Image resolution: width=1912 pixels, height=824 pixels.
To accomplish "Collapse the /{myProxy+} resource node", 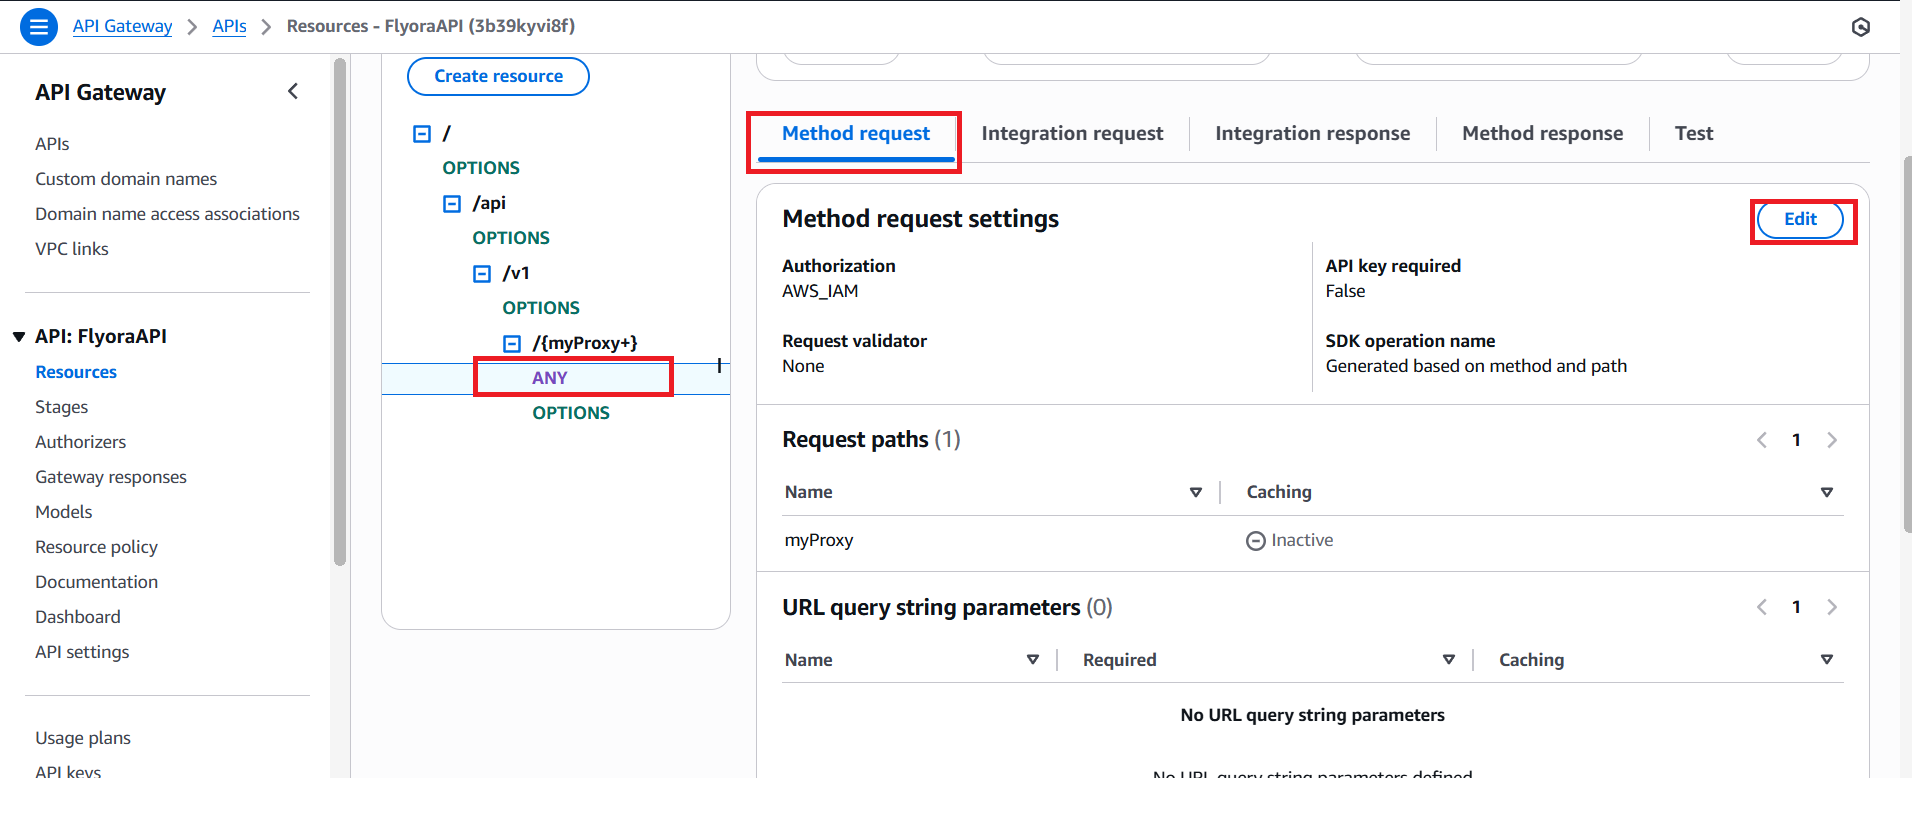I will click(x=512, y=344).
